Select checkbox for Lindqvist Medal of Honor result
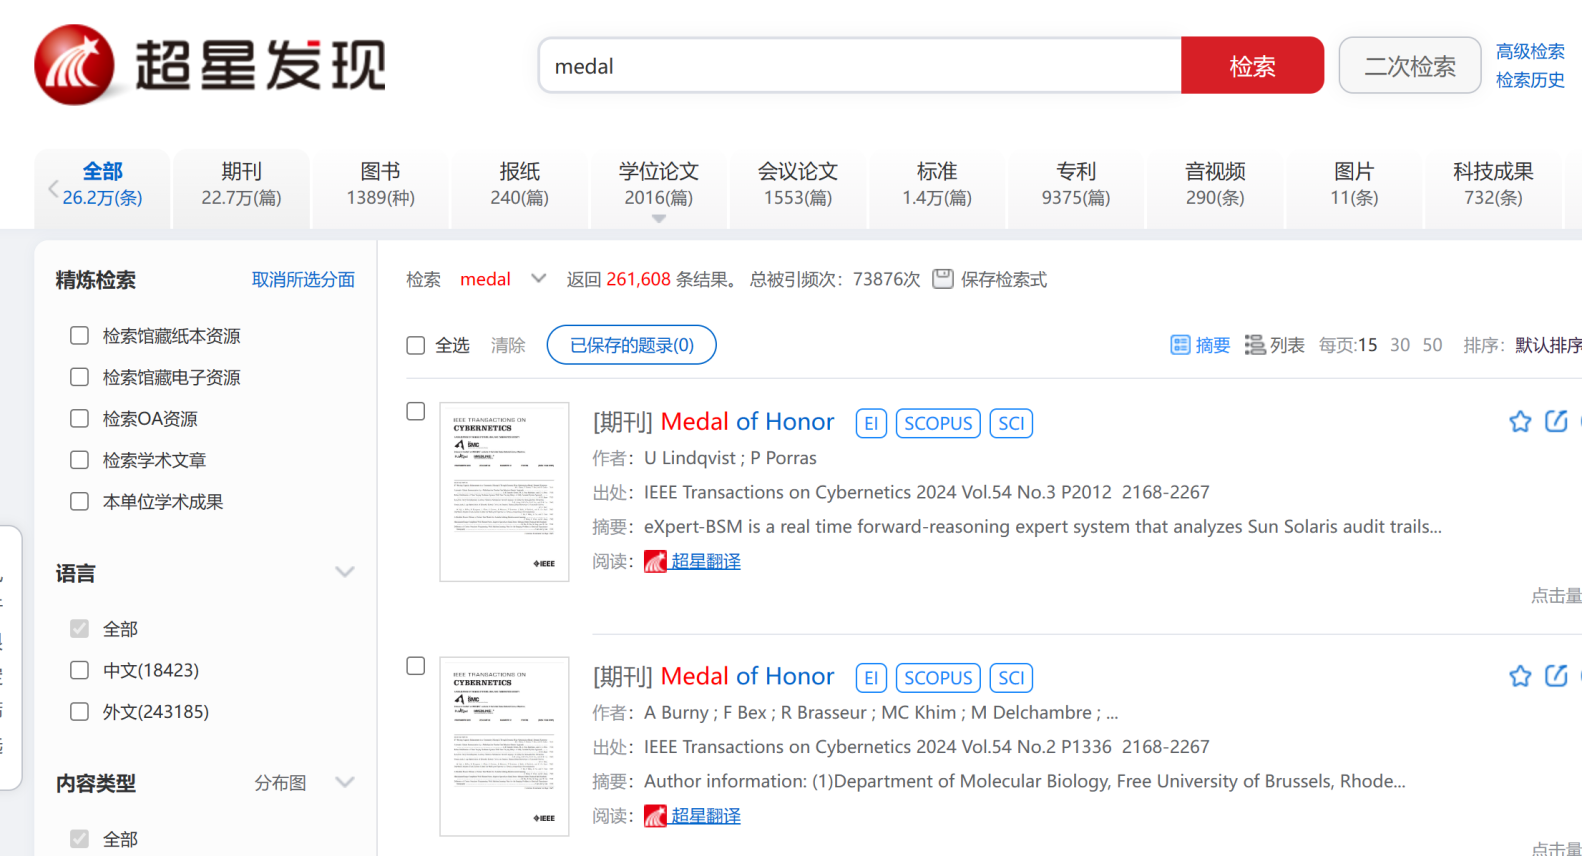Image resolution: width=1583 pixels, height=857 pixels. click(416, 411)
